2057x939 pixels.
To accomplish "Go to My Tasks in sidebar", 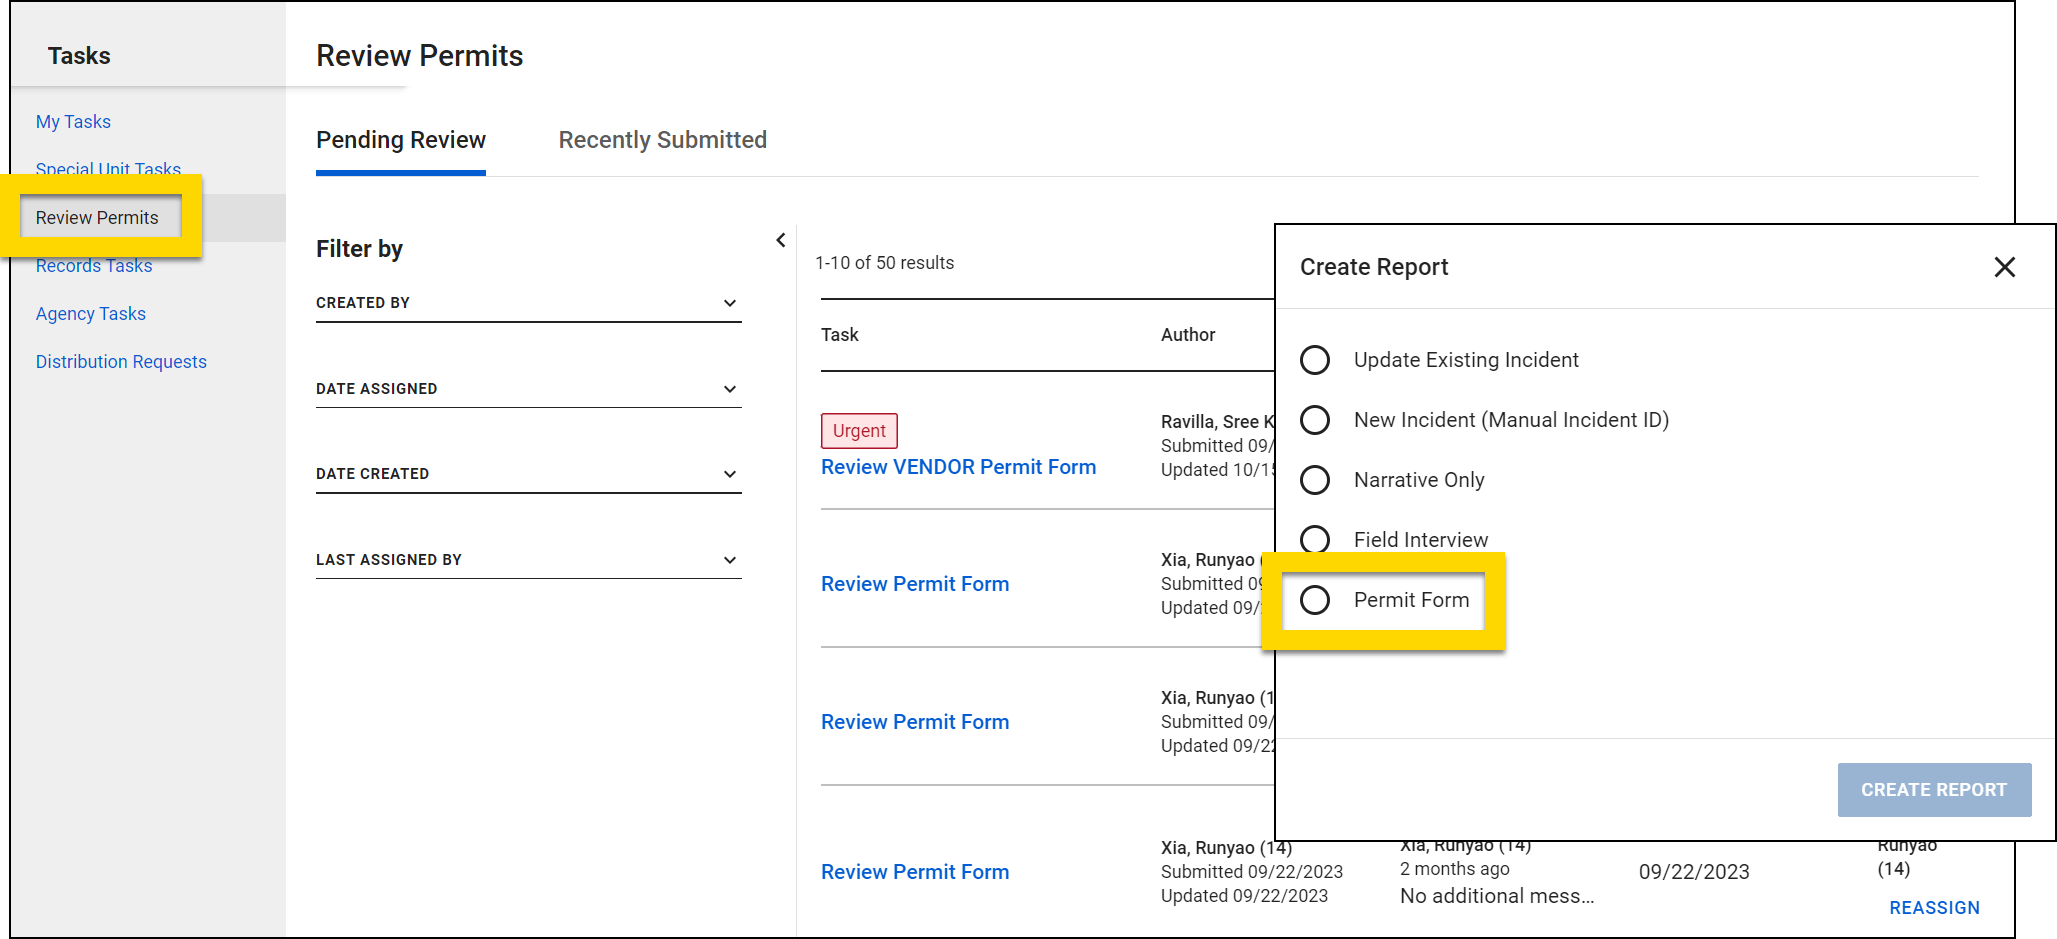I will [73, 122].
